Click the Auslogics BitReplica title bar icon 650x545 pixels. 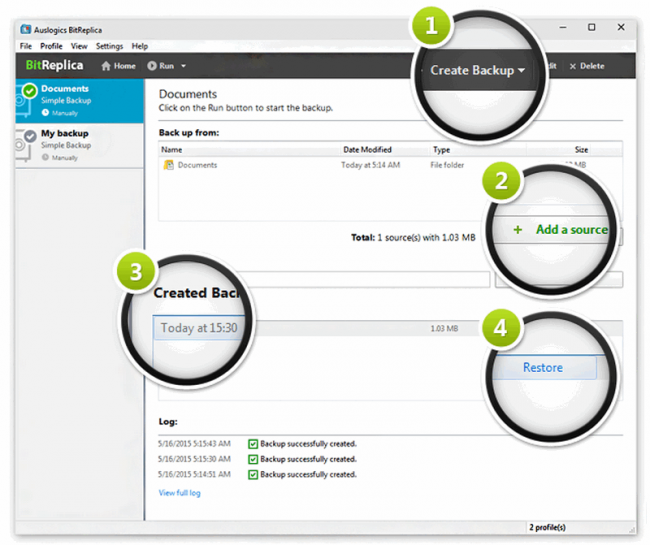(x=26, y=29)
